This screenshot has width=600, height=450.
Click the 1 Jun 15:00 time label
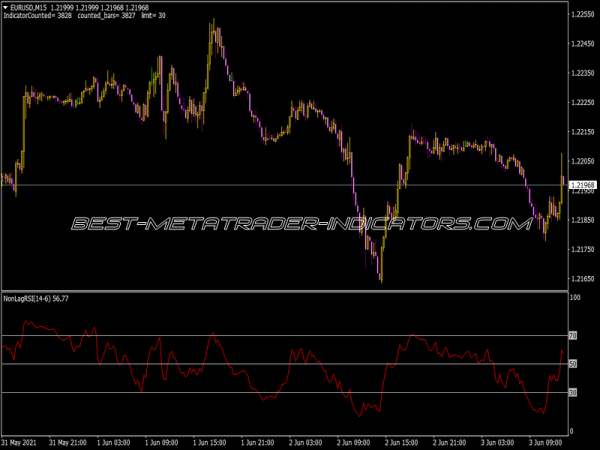click(209, 443)
